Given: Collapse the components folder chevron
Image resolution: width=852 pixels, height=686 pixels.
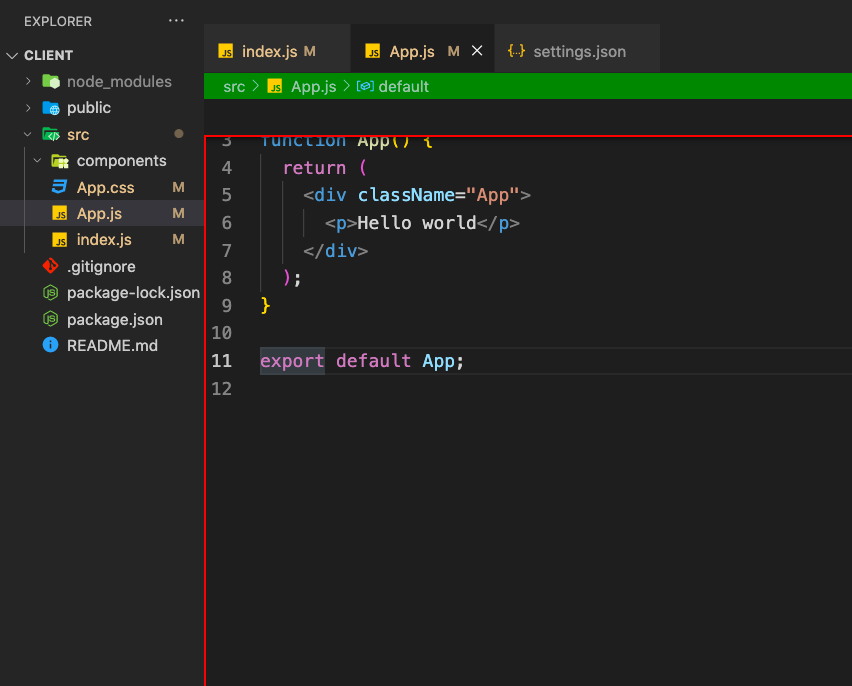Looking at the screenshot, I should point(37,161).
